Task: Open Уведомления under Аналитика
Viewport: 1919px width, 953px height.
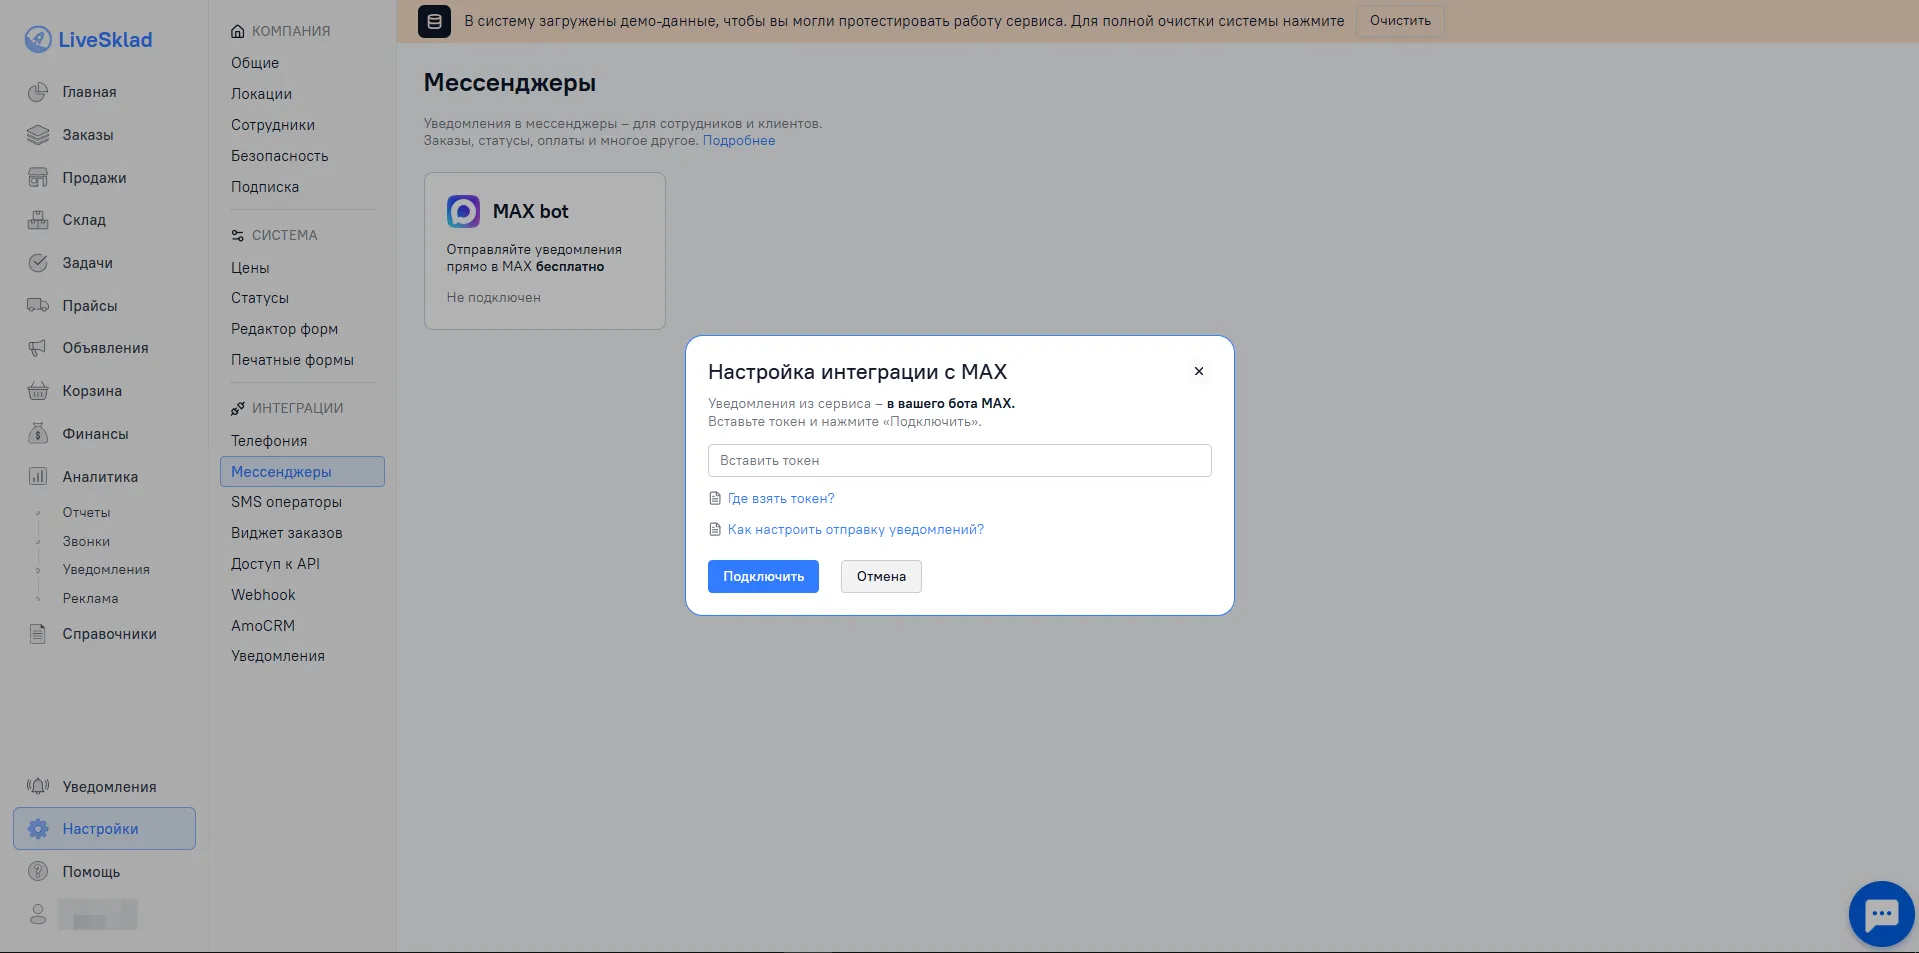Action: tap(106, 569)
